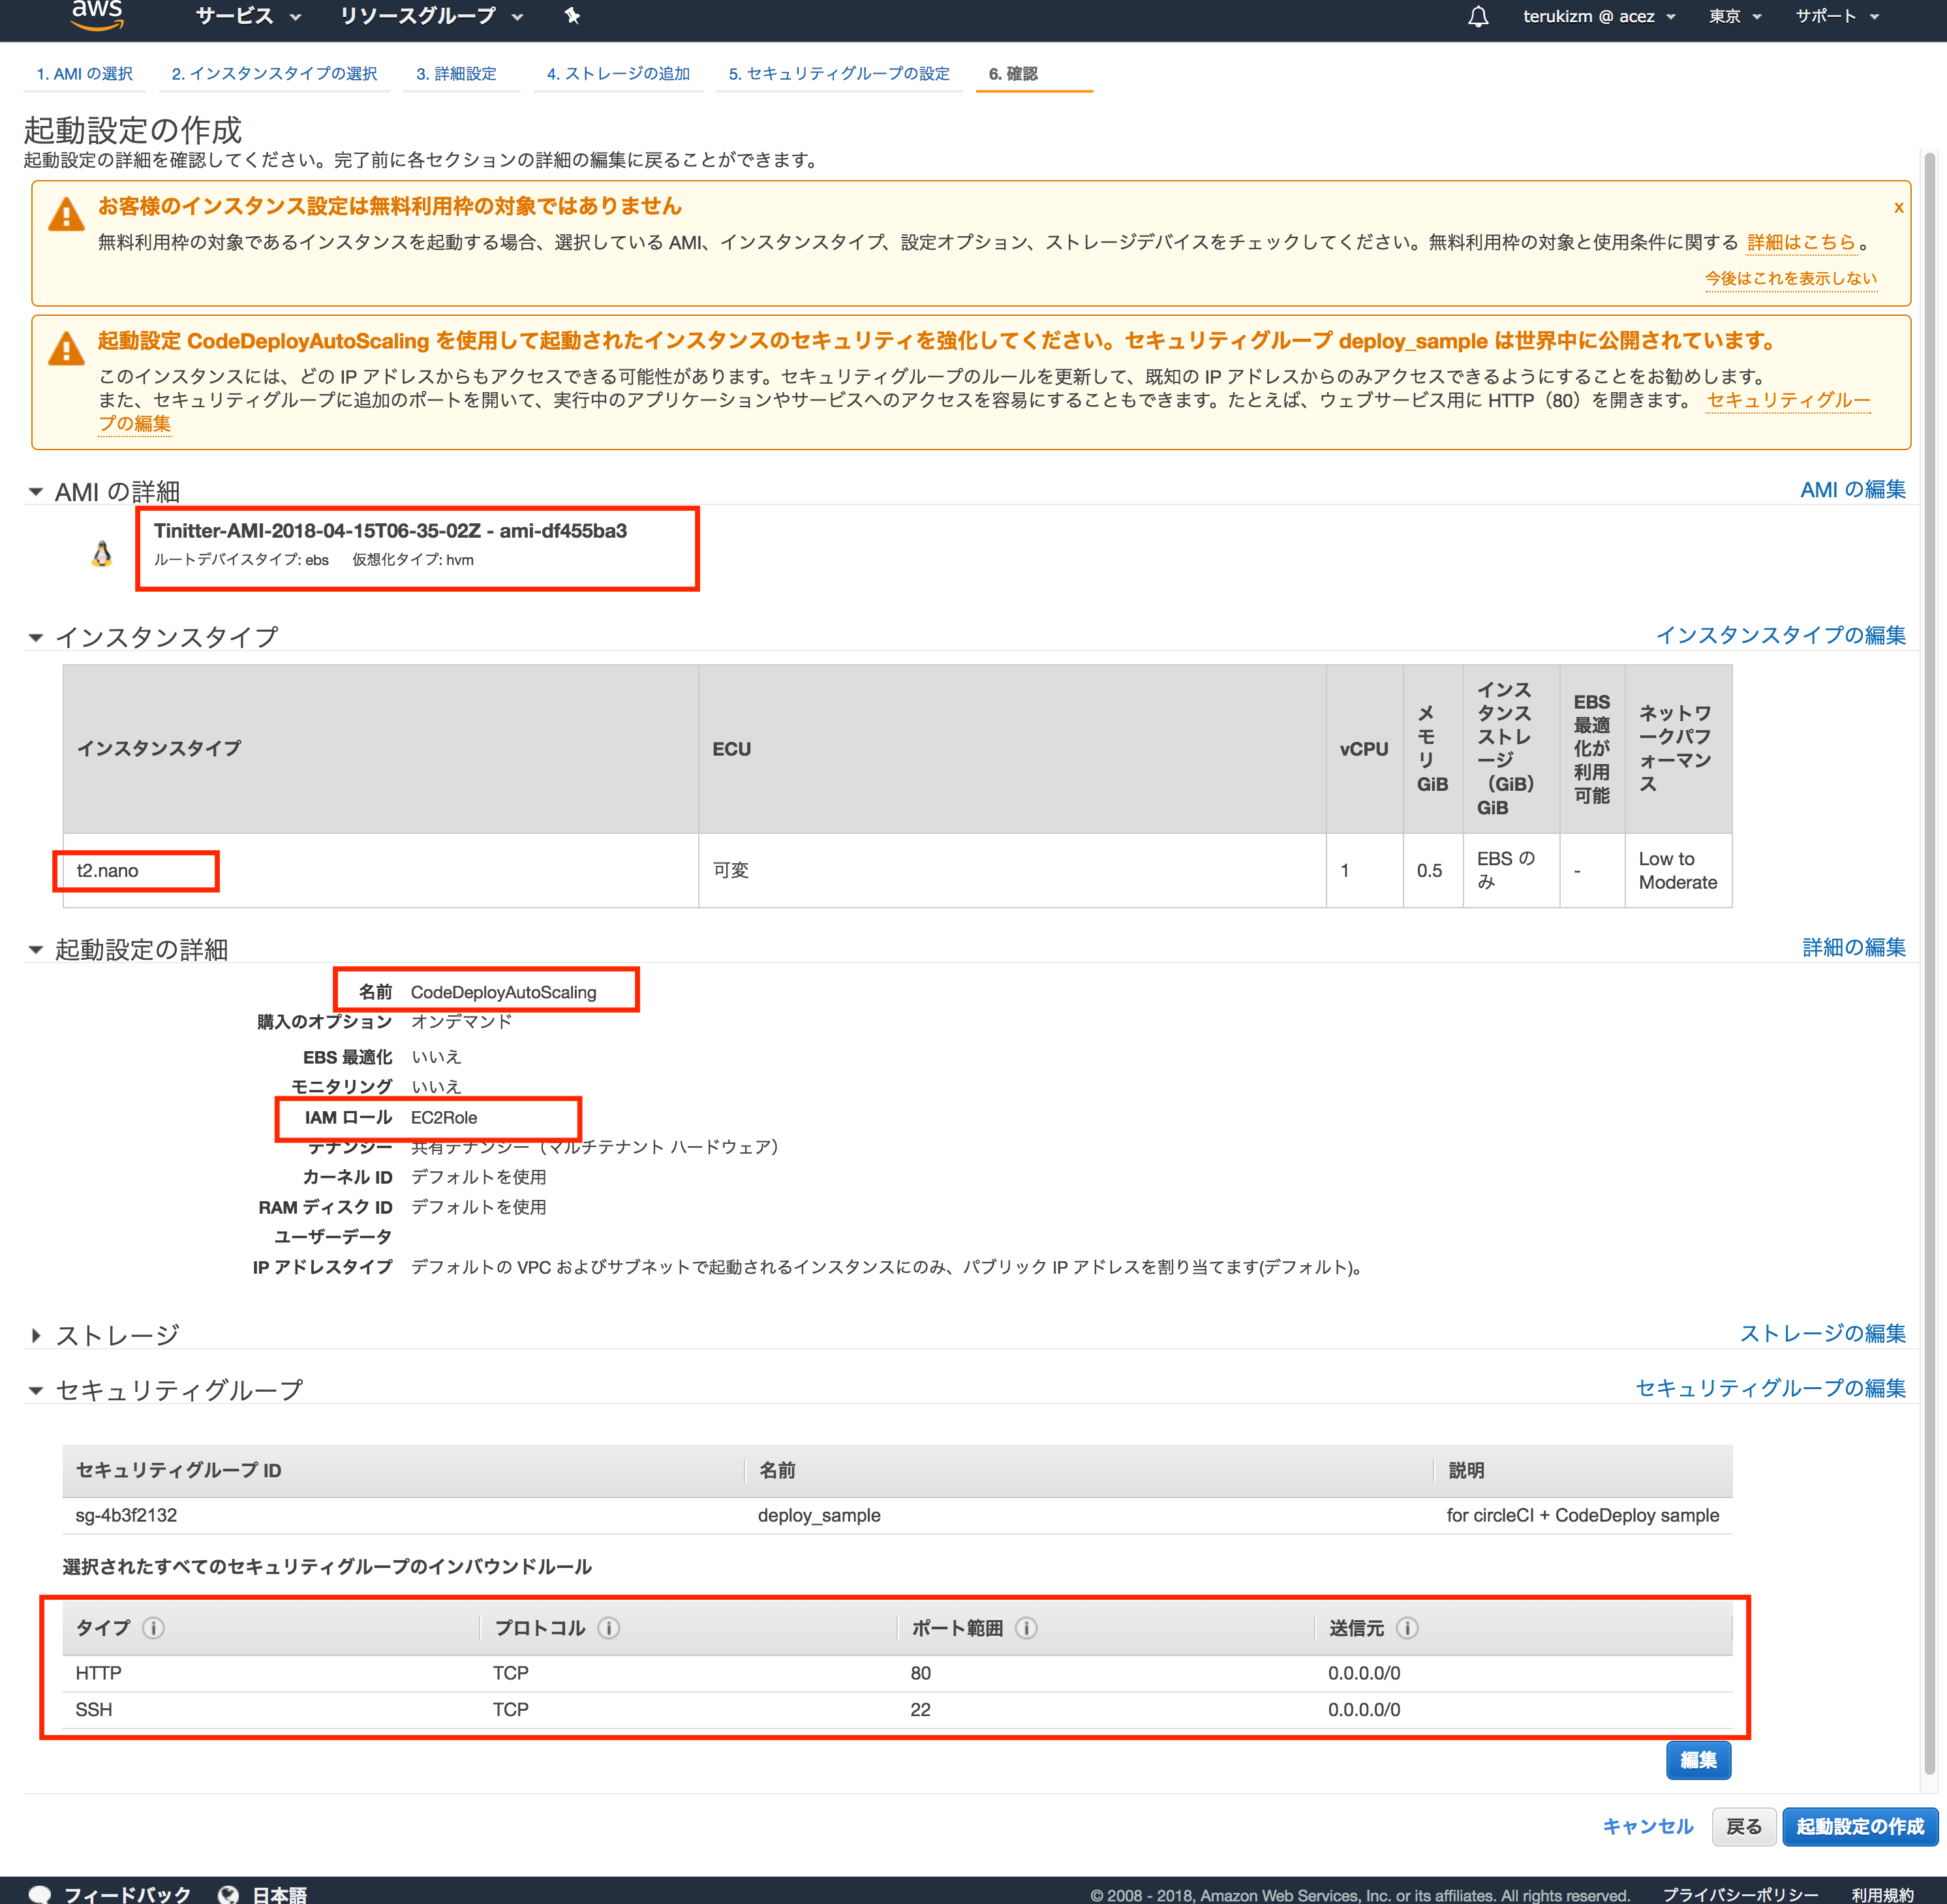
Task: Click the Linux penguin AMI icon
Action: (x=102, y=554)
